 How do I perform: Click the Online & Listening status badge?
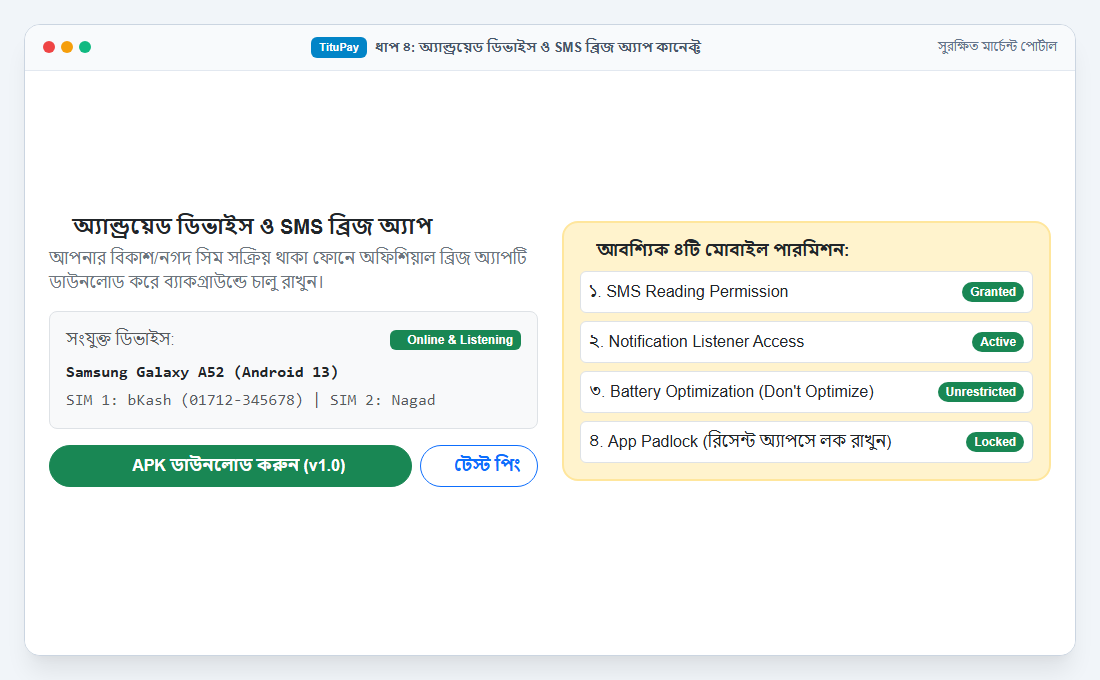[455, 340]
